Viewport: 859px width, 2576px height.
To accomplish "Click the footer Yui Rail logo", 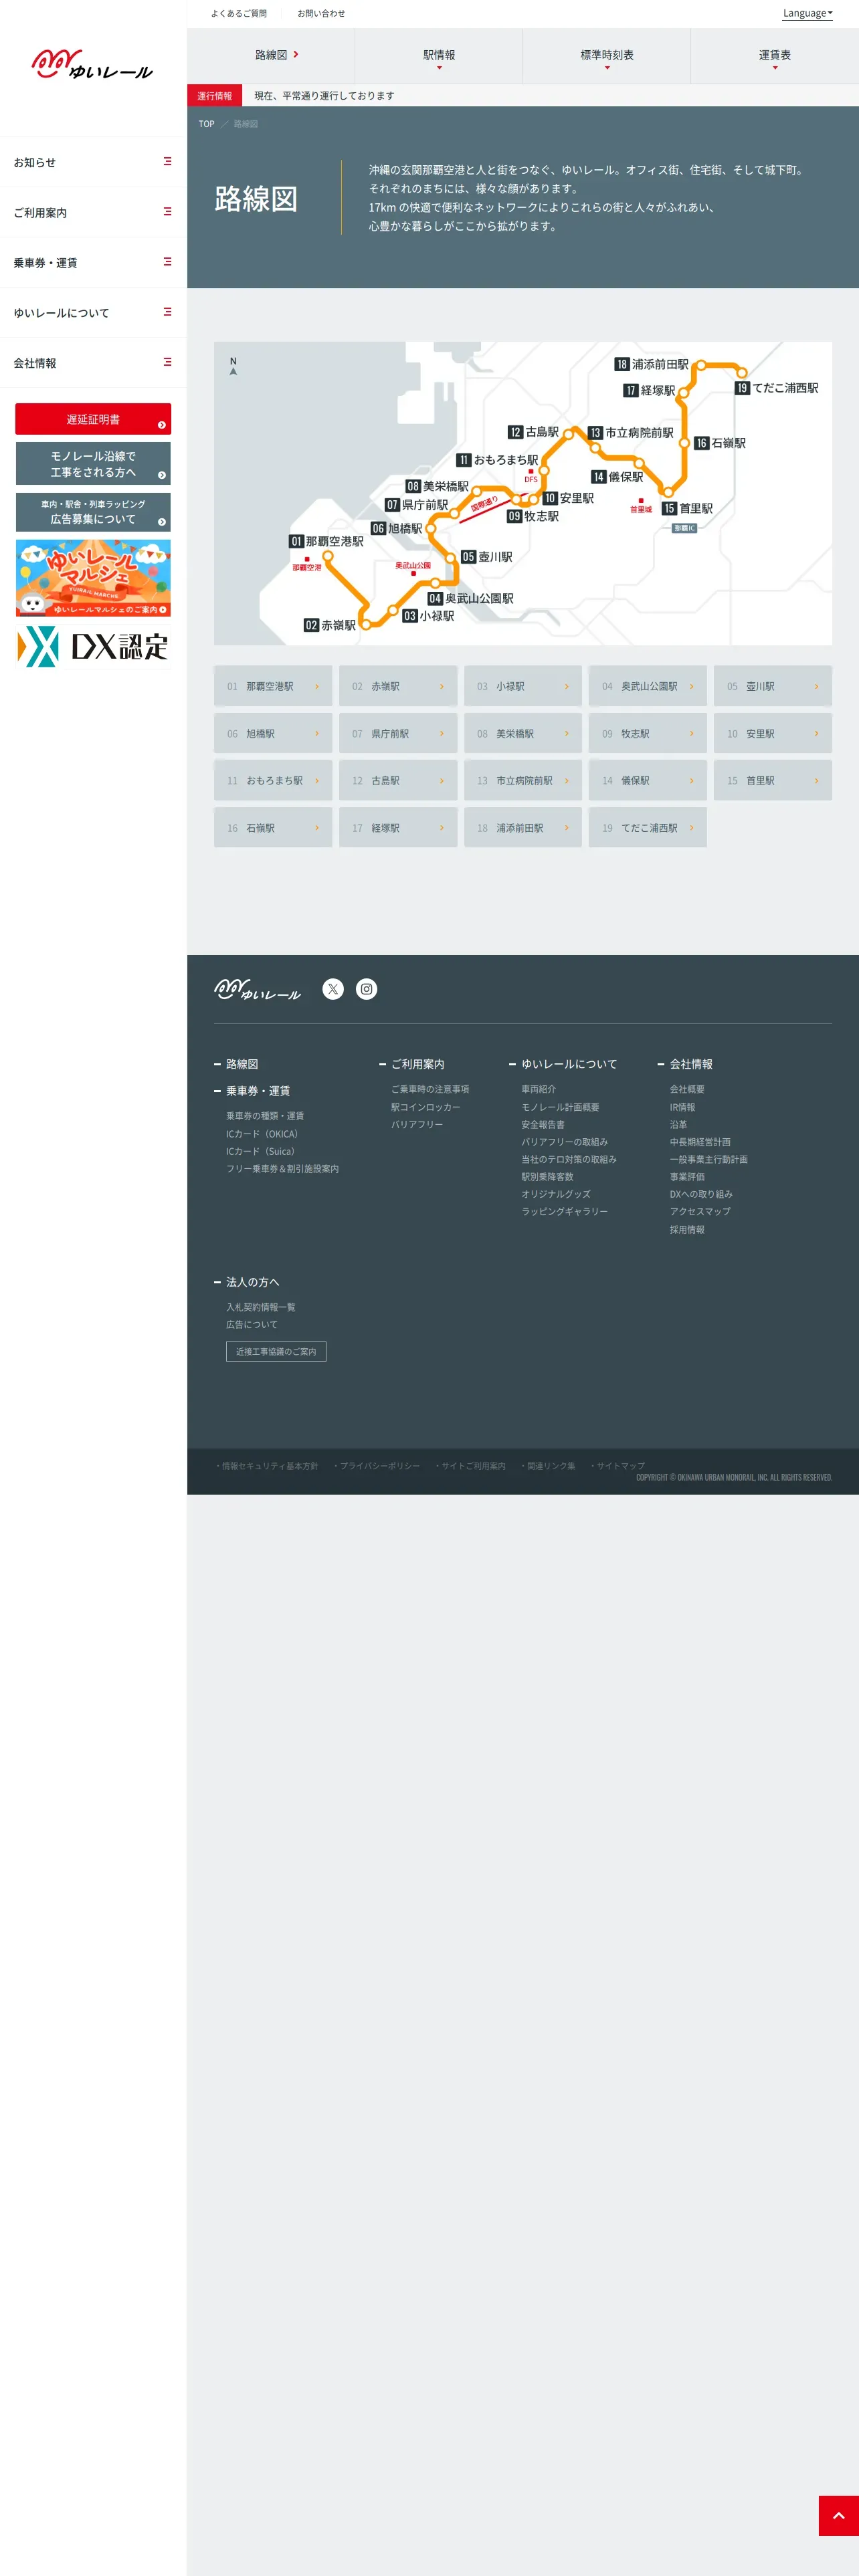I will 257,989.
